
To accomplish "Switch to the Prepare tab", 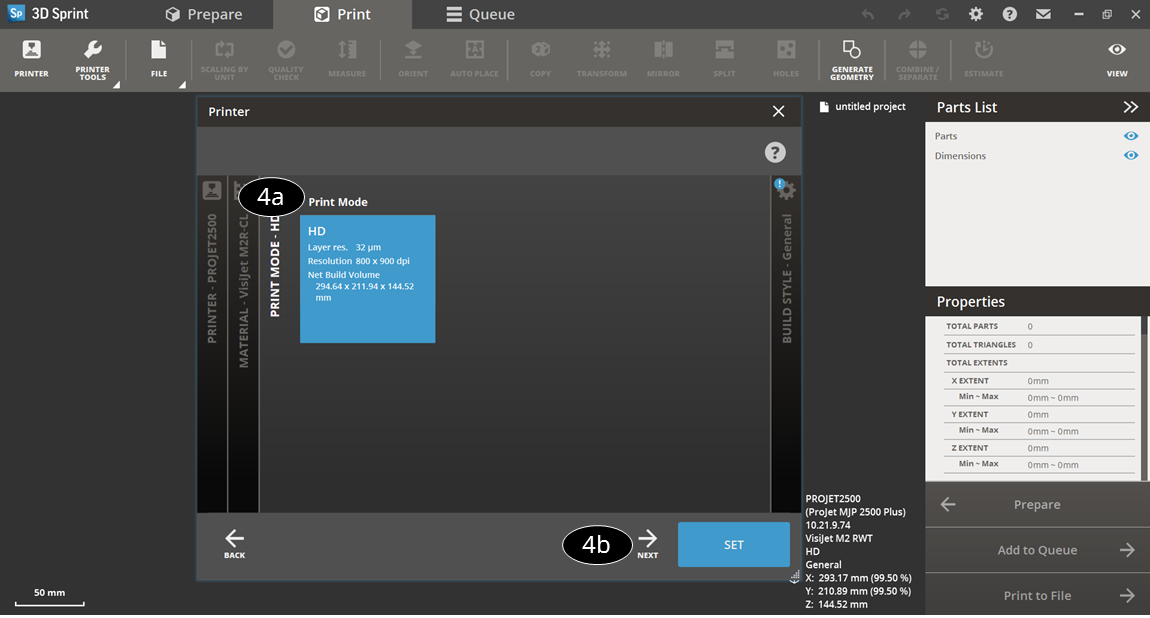I will [206, 14].
